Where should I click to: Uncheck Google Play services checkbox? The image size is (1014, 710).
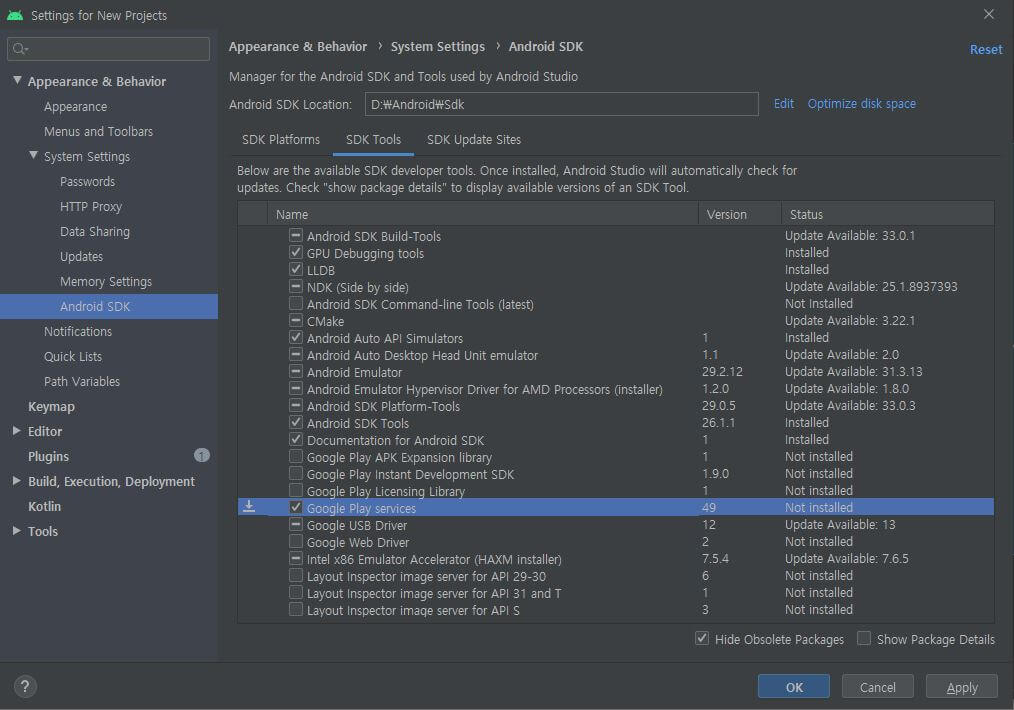coord(296,507)
